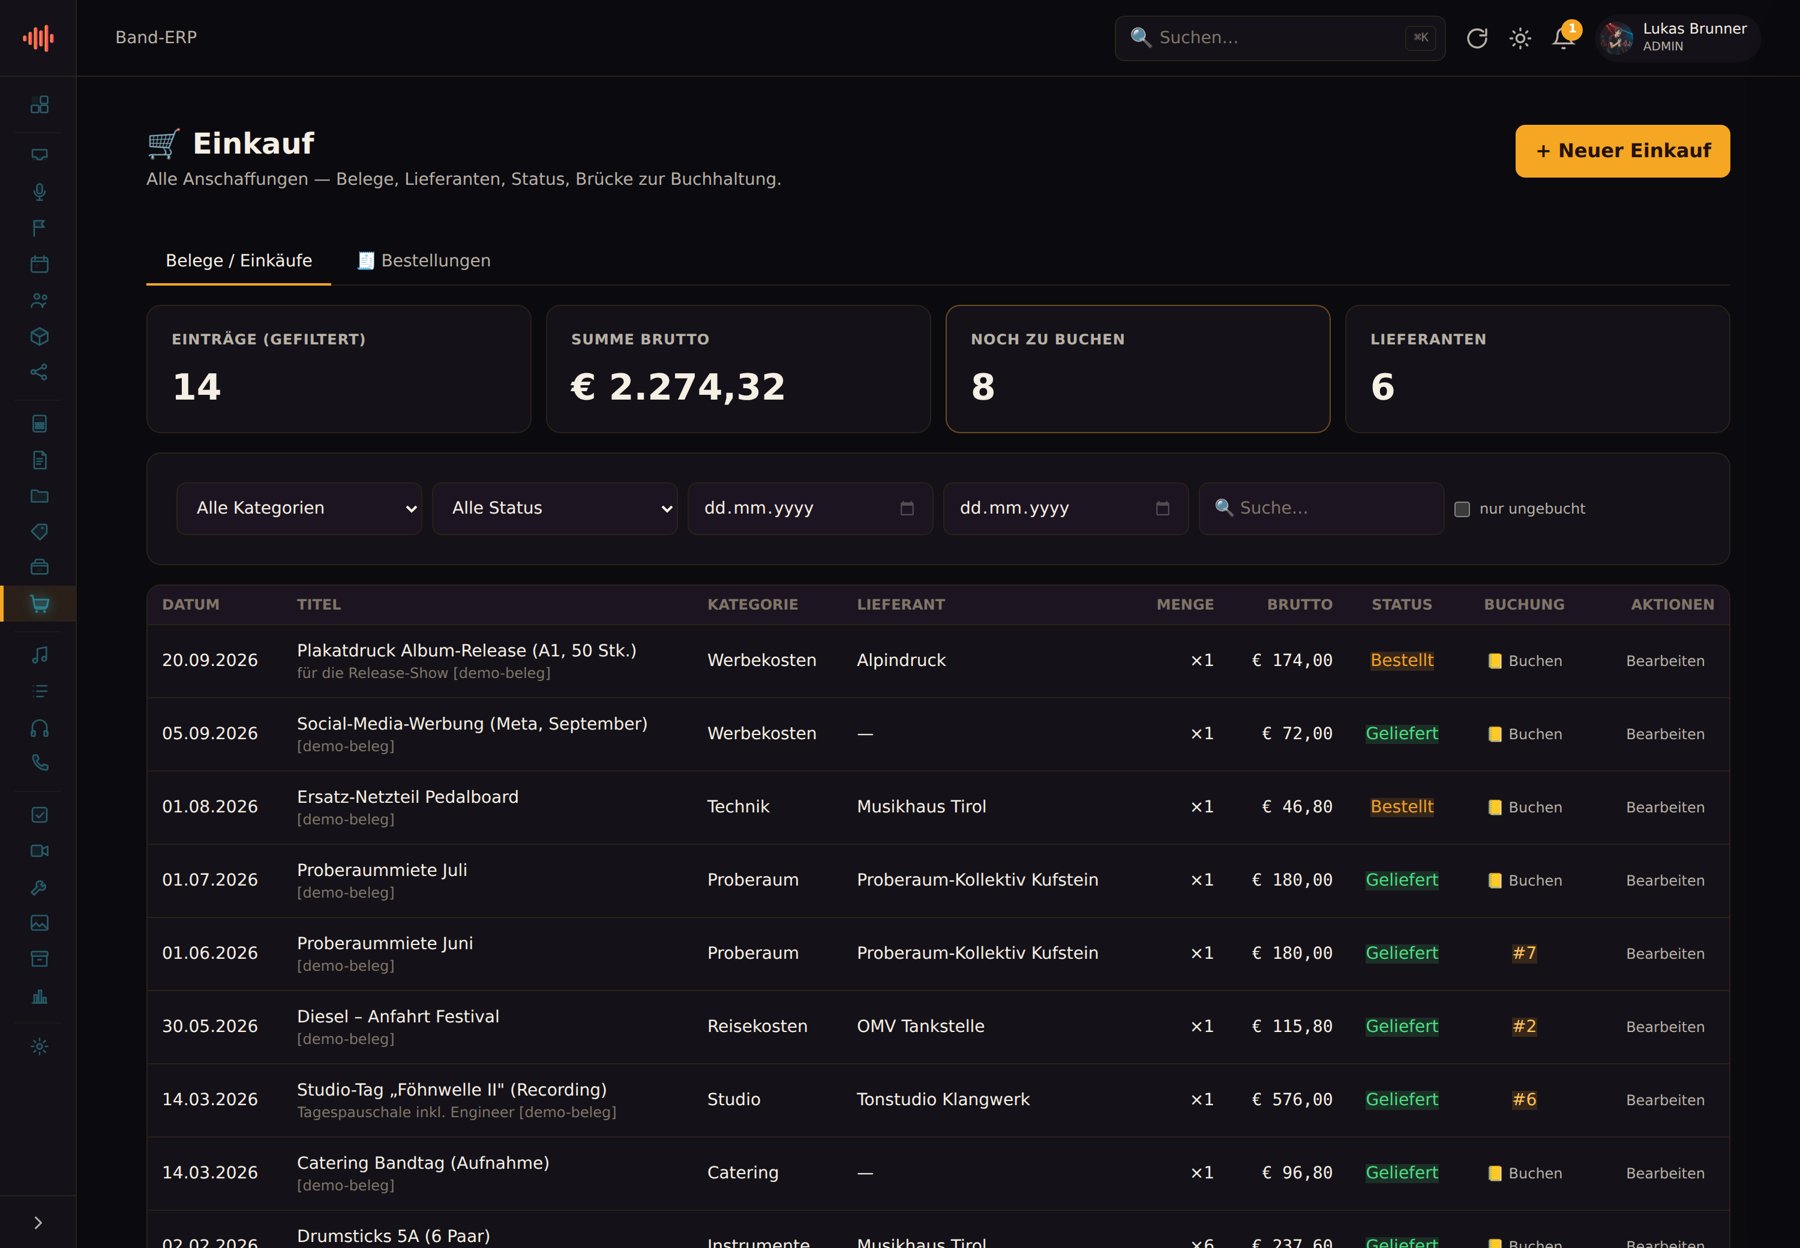Click the 3D box inventory icon in sidebar
The width and height of the screenshot is (1800, 1248).
(39, 336)
